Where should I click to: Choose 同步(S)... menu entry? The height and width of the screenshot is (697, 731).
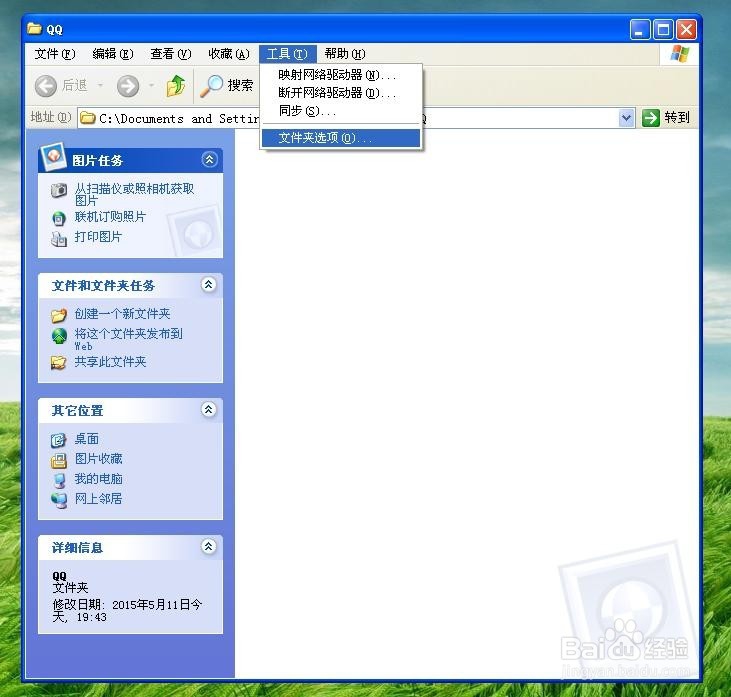coord(341,111)
